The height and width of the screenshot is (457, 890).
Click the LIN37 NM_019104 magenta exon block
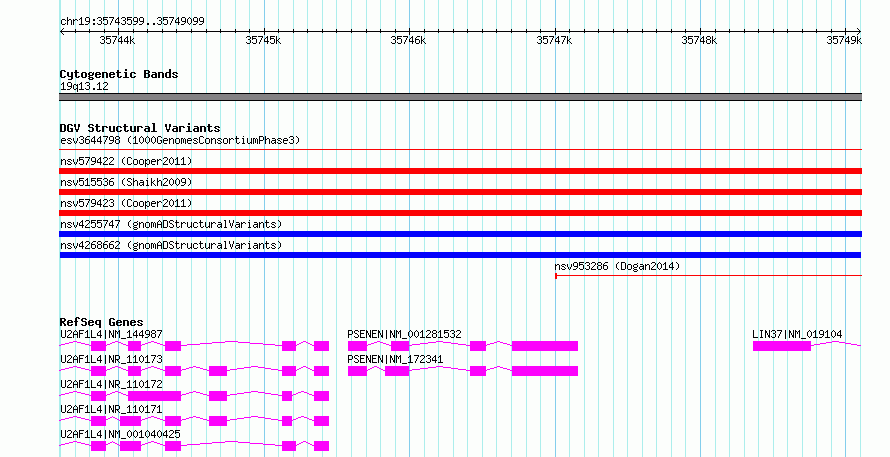coord(782,346)
